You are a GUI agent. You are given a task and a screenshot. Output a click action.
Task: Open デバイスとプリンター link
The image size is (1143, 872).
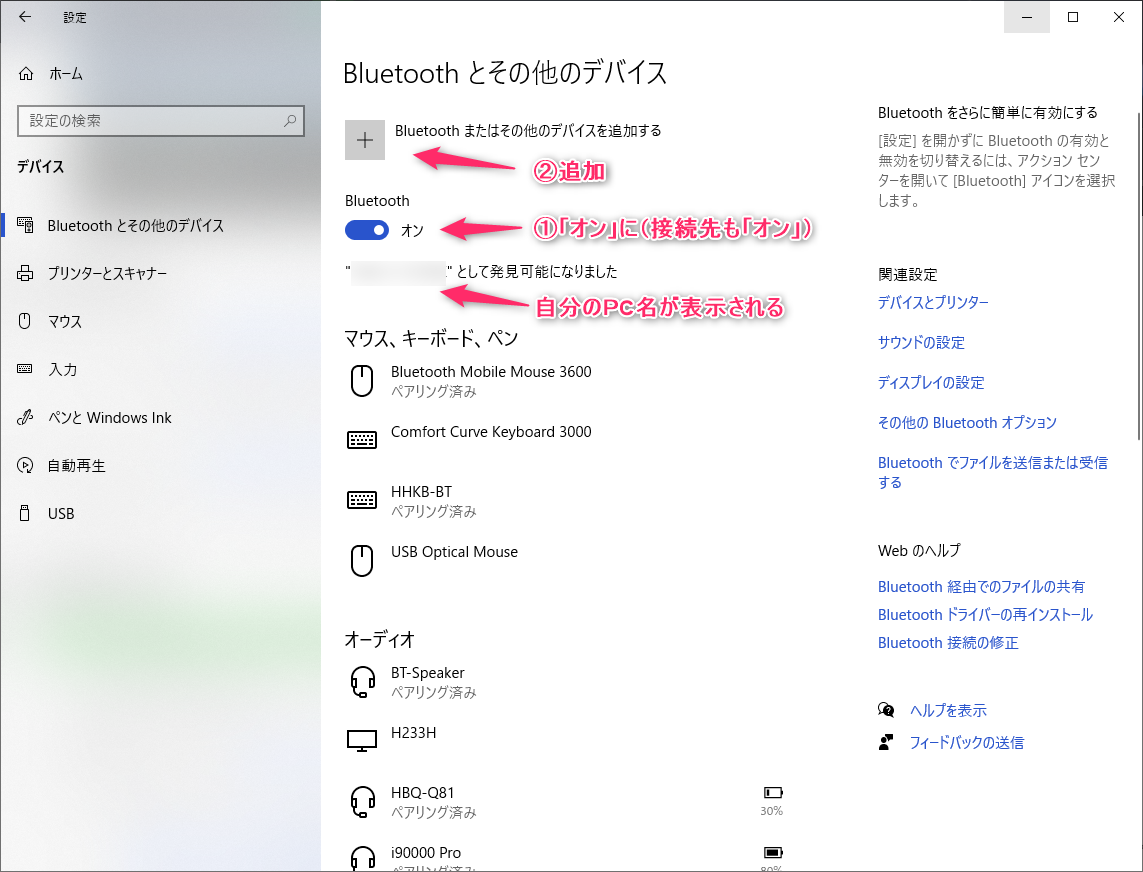(933, 303)
